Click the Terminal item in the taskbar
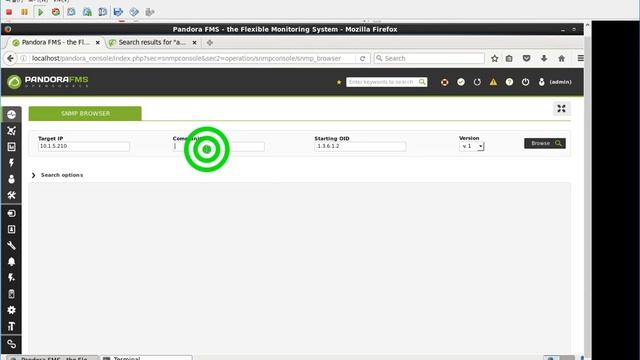 tap(146, 358)
